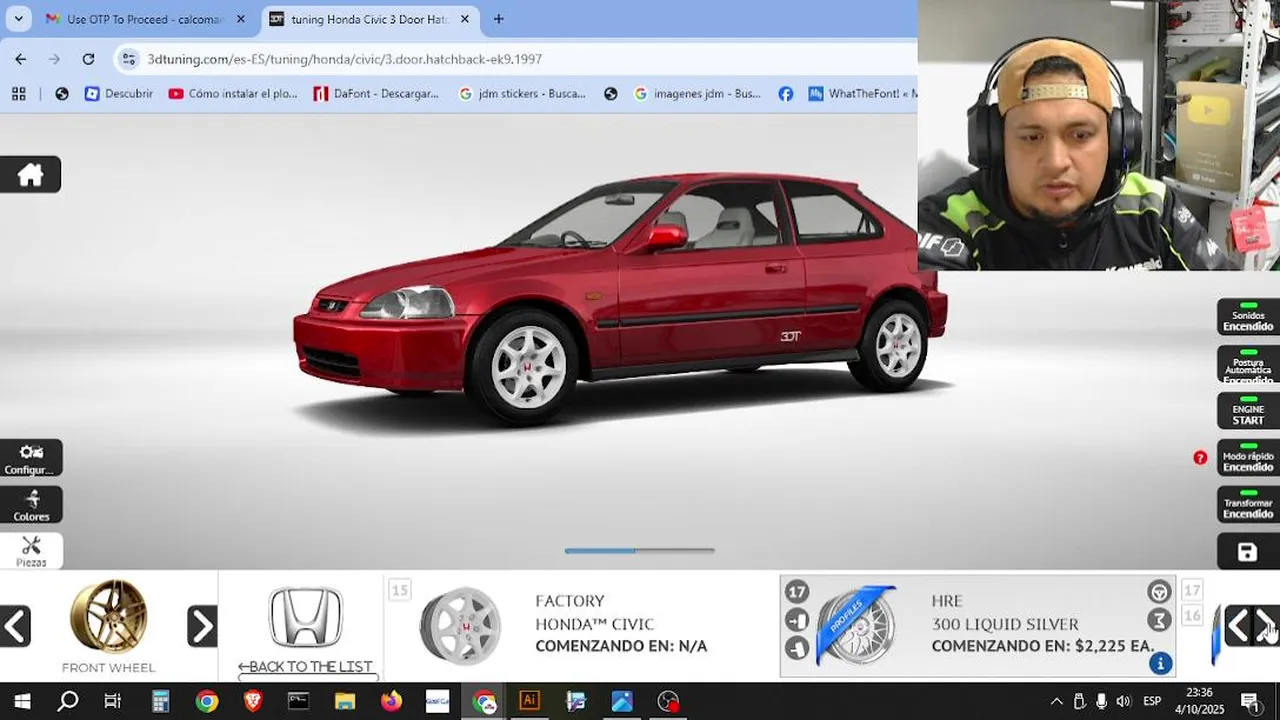Open imagenes jdm bookmark
The height and width of the screenshot is (720, 1280).
(697, 93)
